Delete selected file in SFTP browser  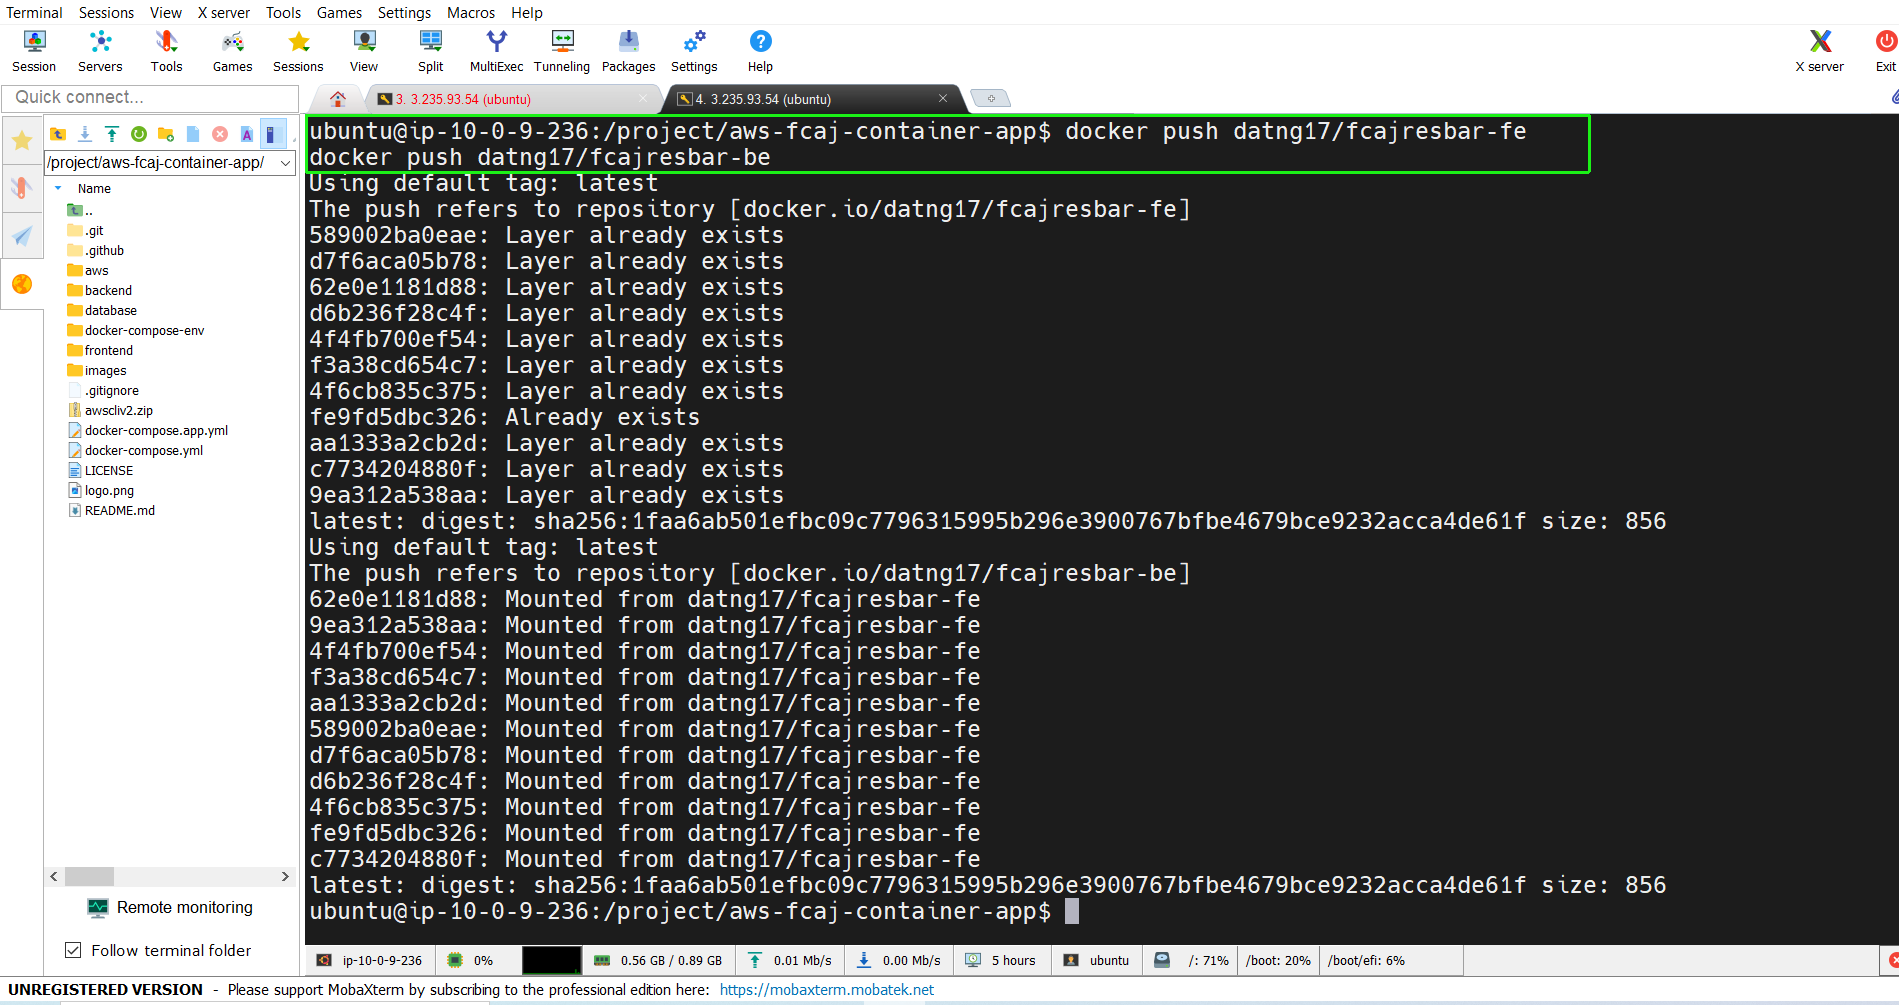click(x=220, y=134)
